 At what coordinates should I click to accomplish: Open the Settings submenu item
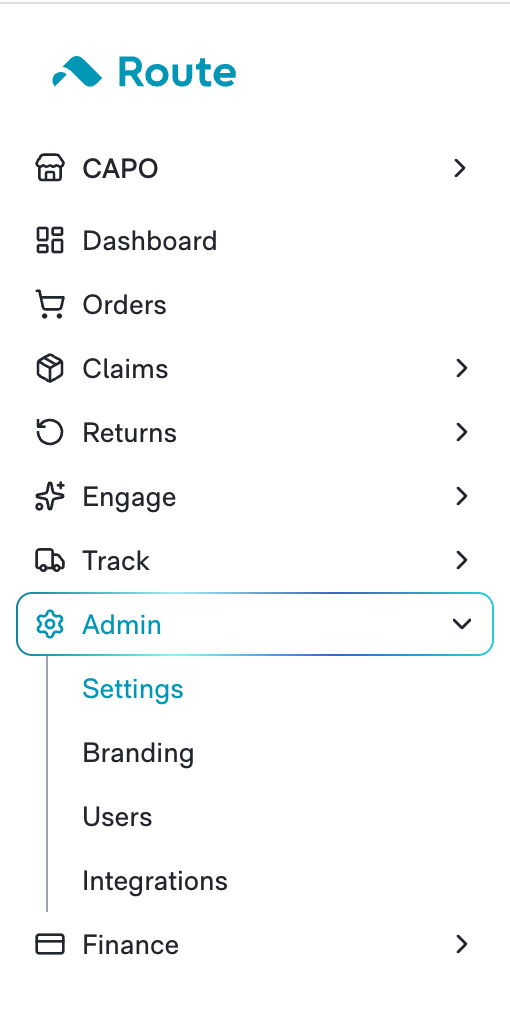click(133, 689)
